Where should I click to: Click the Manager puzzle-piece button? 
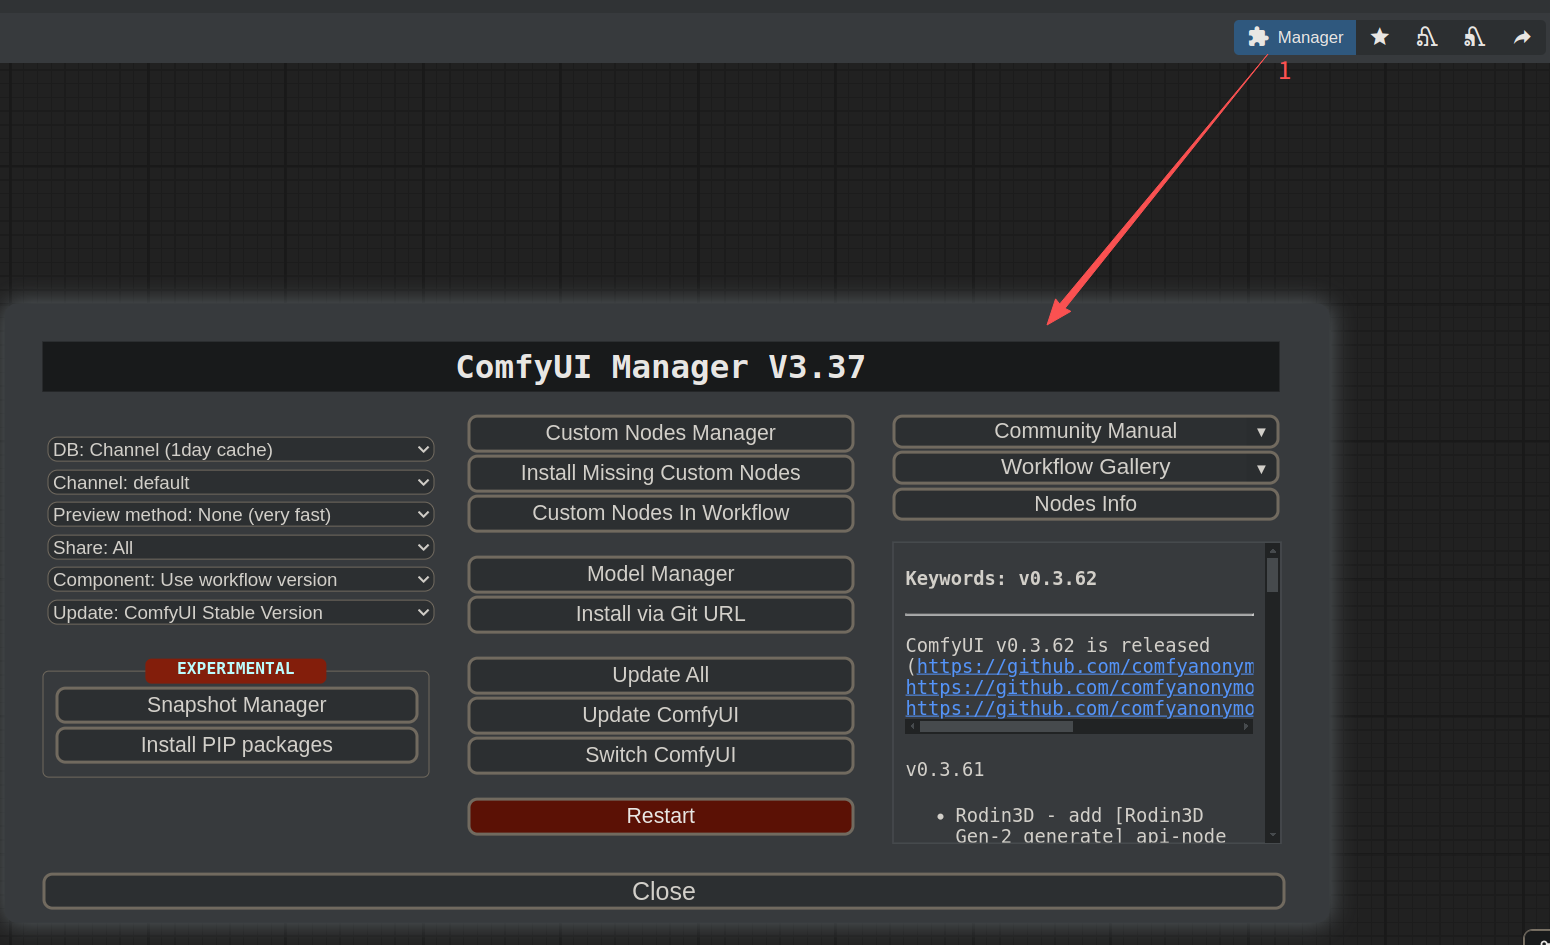click(1295, 38)
